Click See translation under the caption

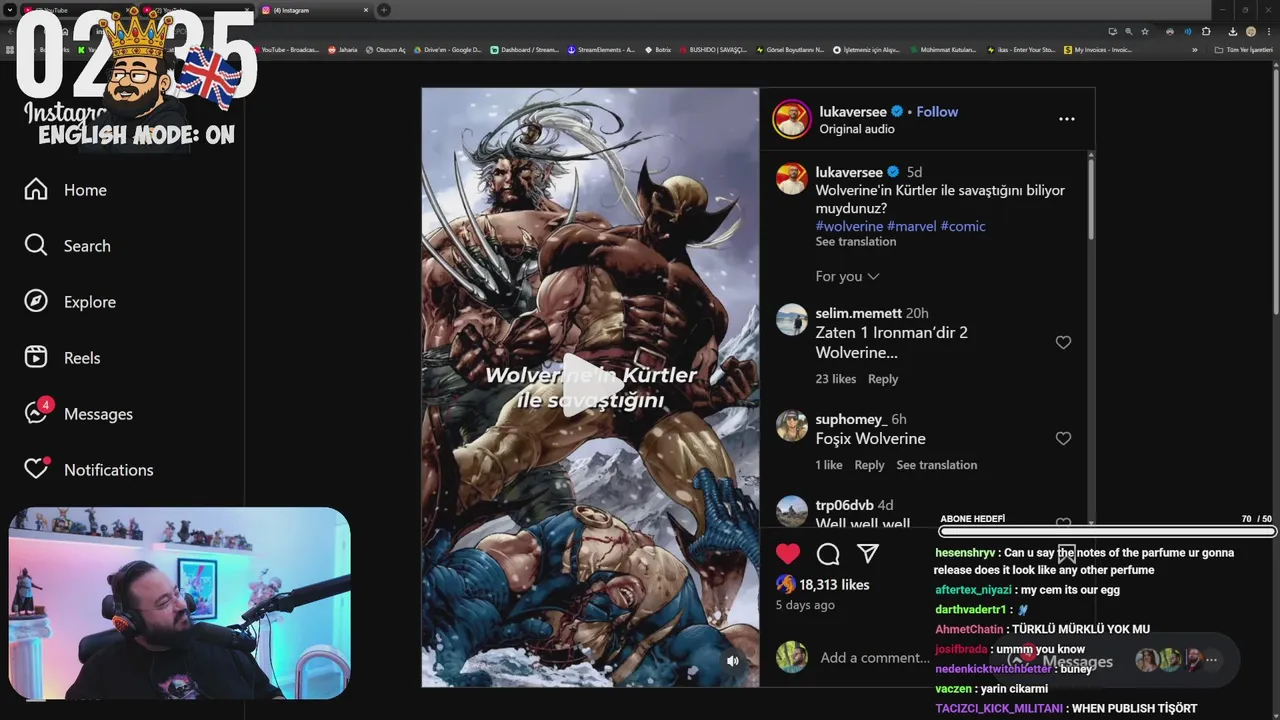tap(855, 242)
